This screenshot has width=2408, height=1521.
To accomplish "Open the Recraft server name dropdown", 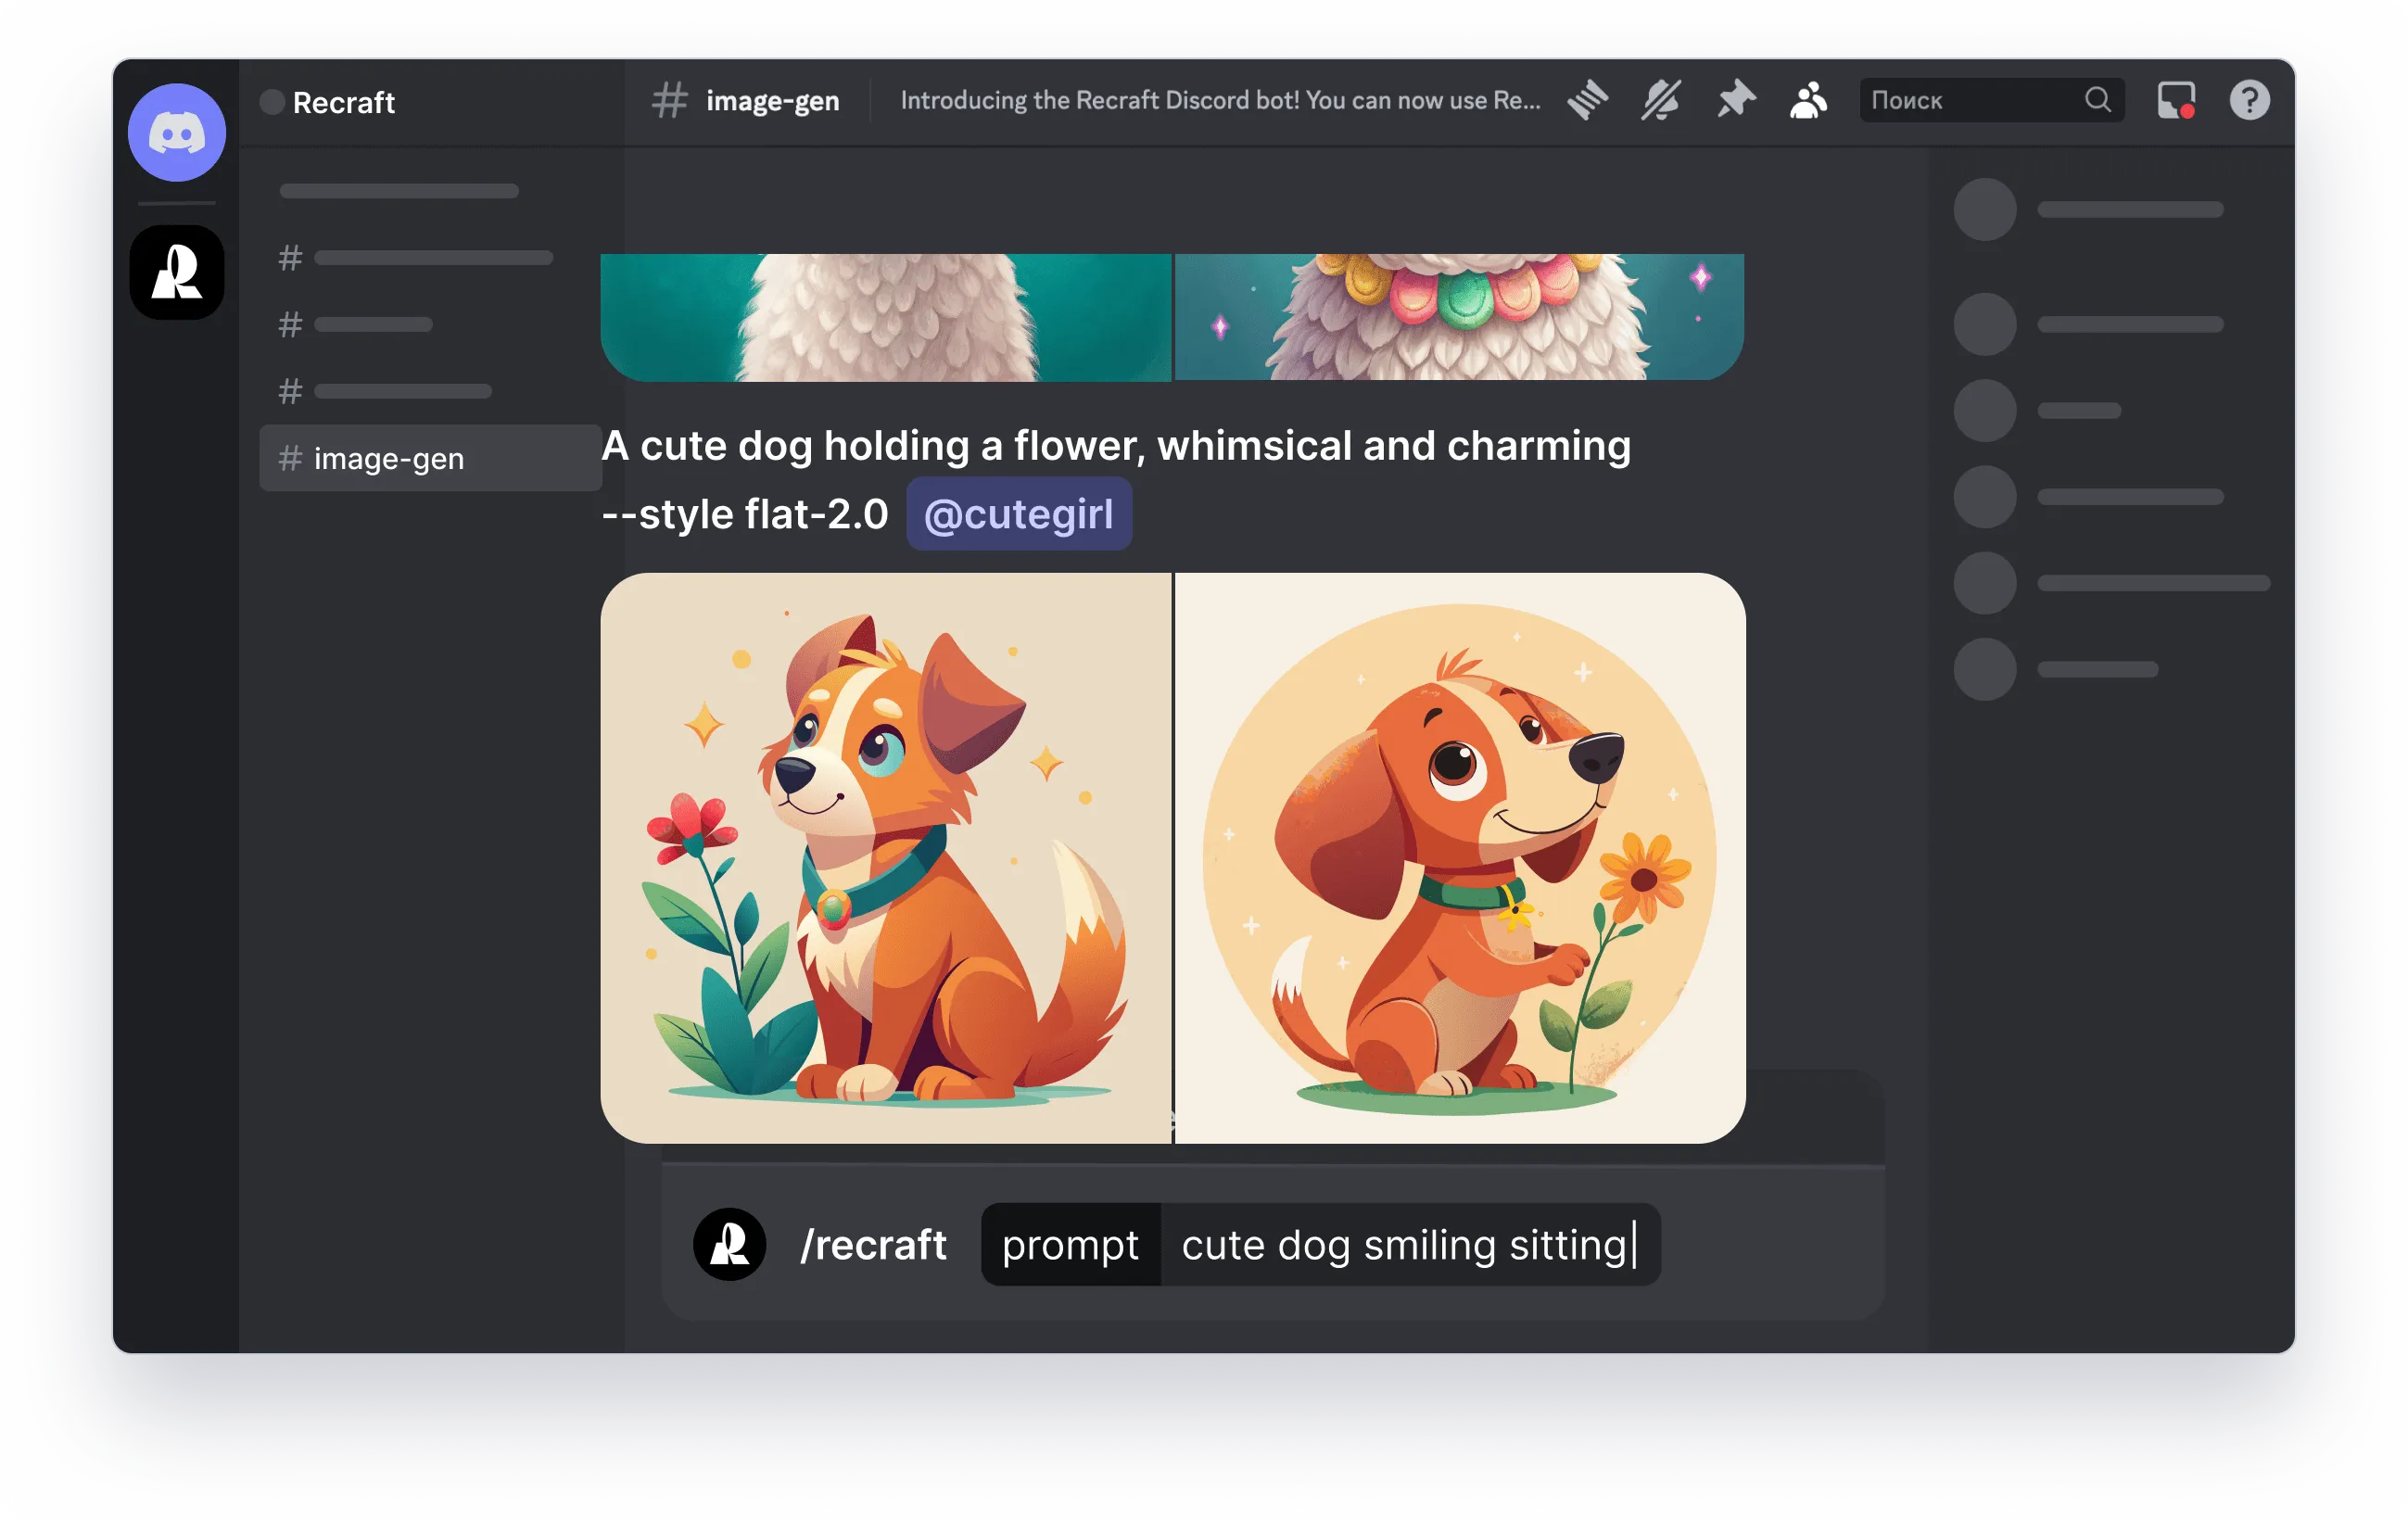I will point(343,102).
